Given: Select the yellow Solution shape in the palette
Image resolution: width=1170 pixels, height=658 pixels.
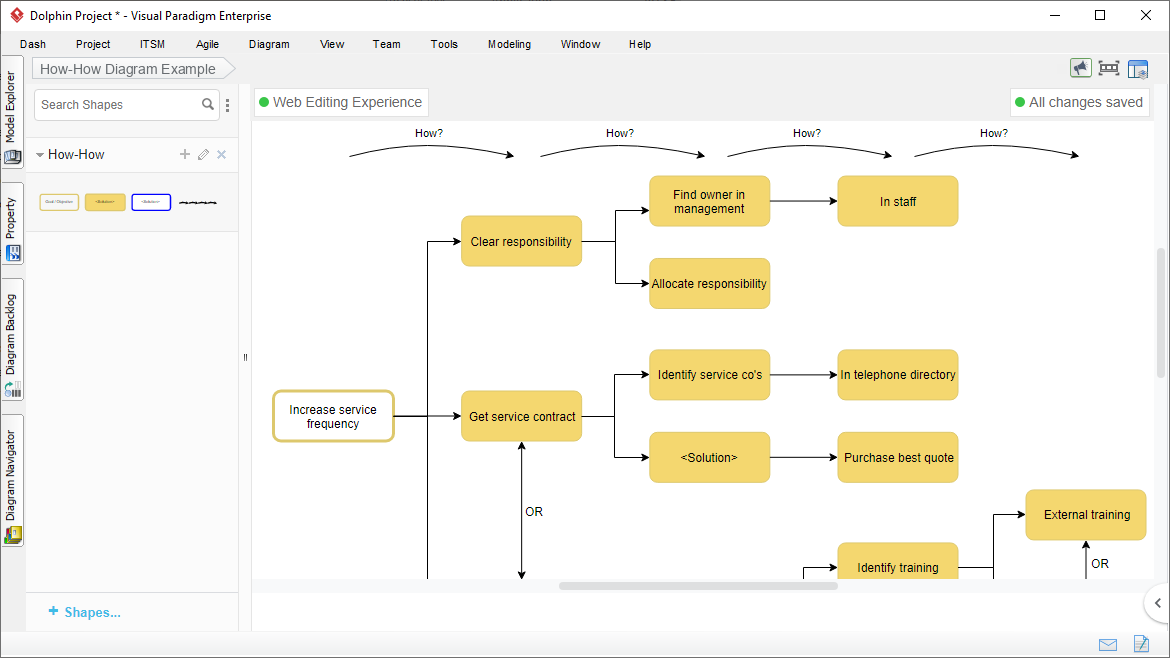Looking at the screenshot, I should pos(105,202).
